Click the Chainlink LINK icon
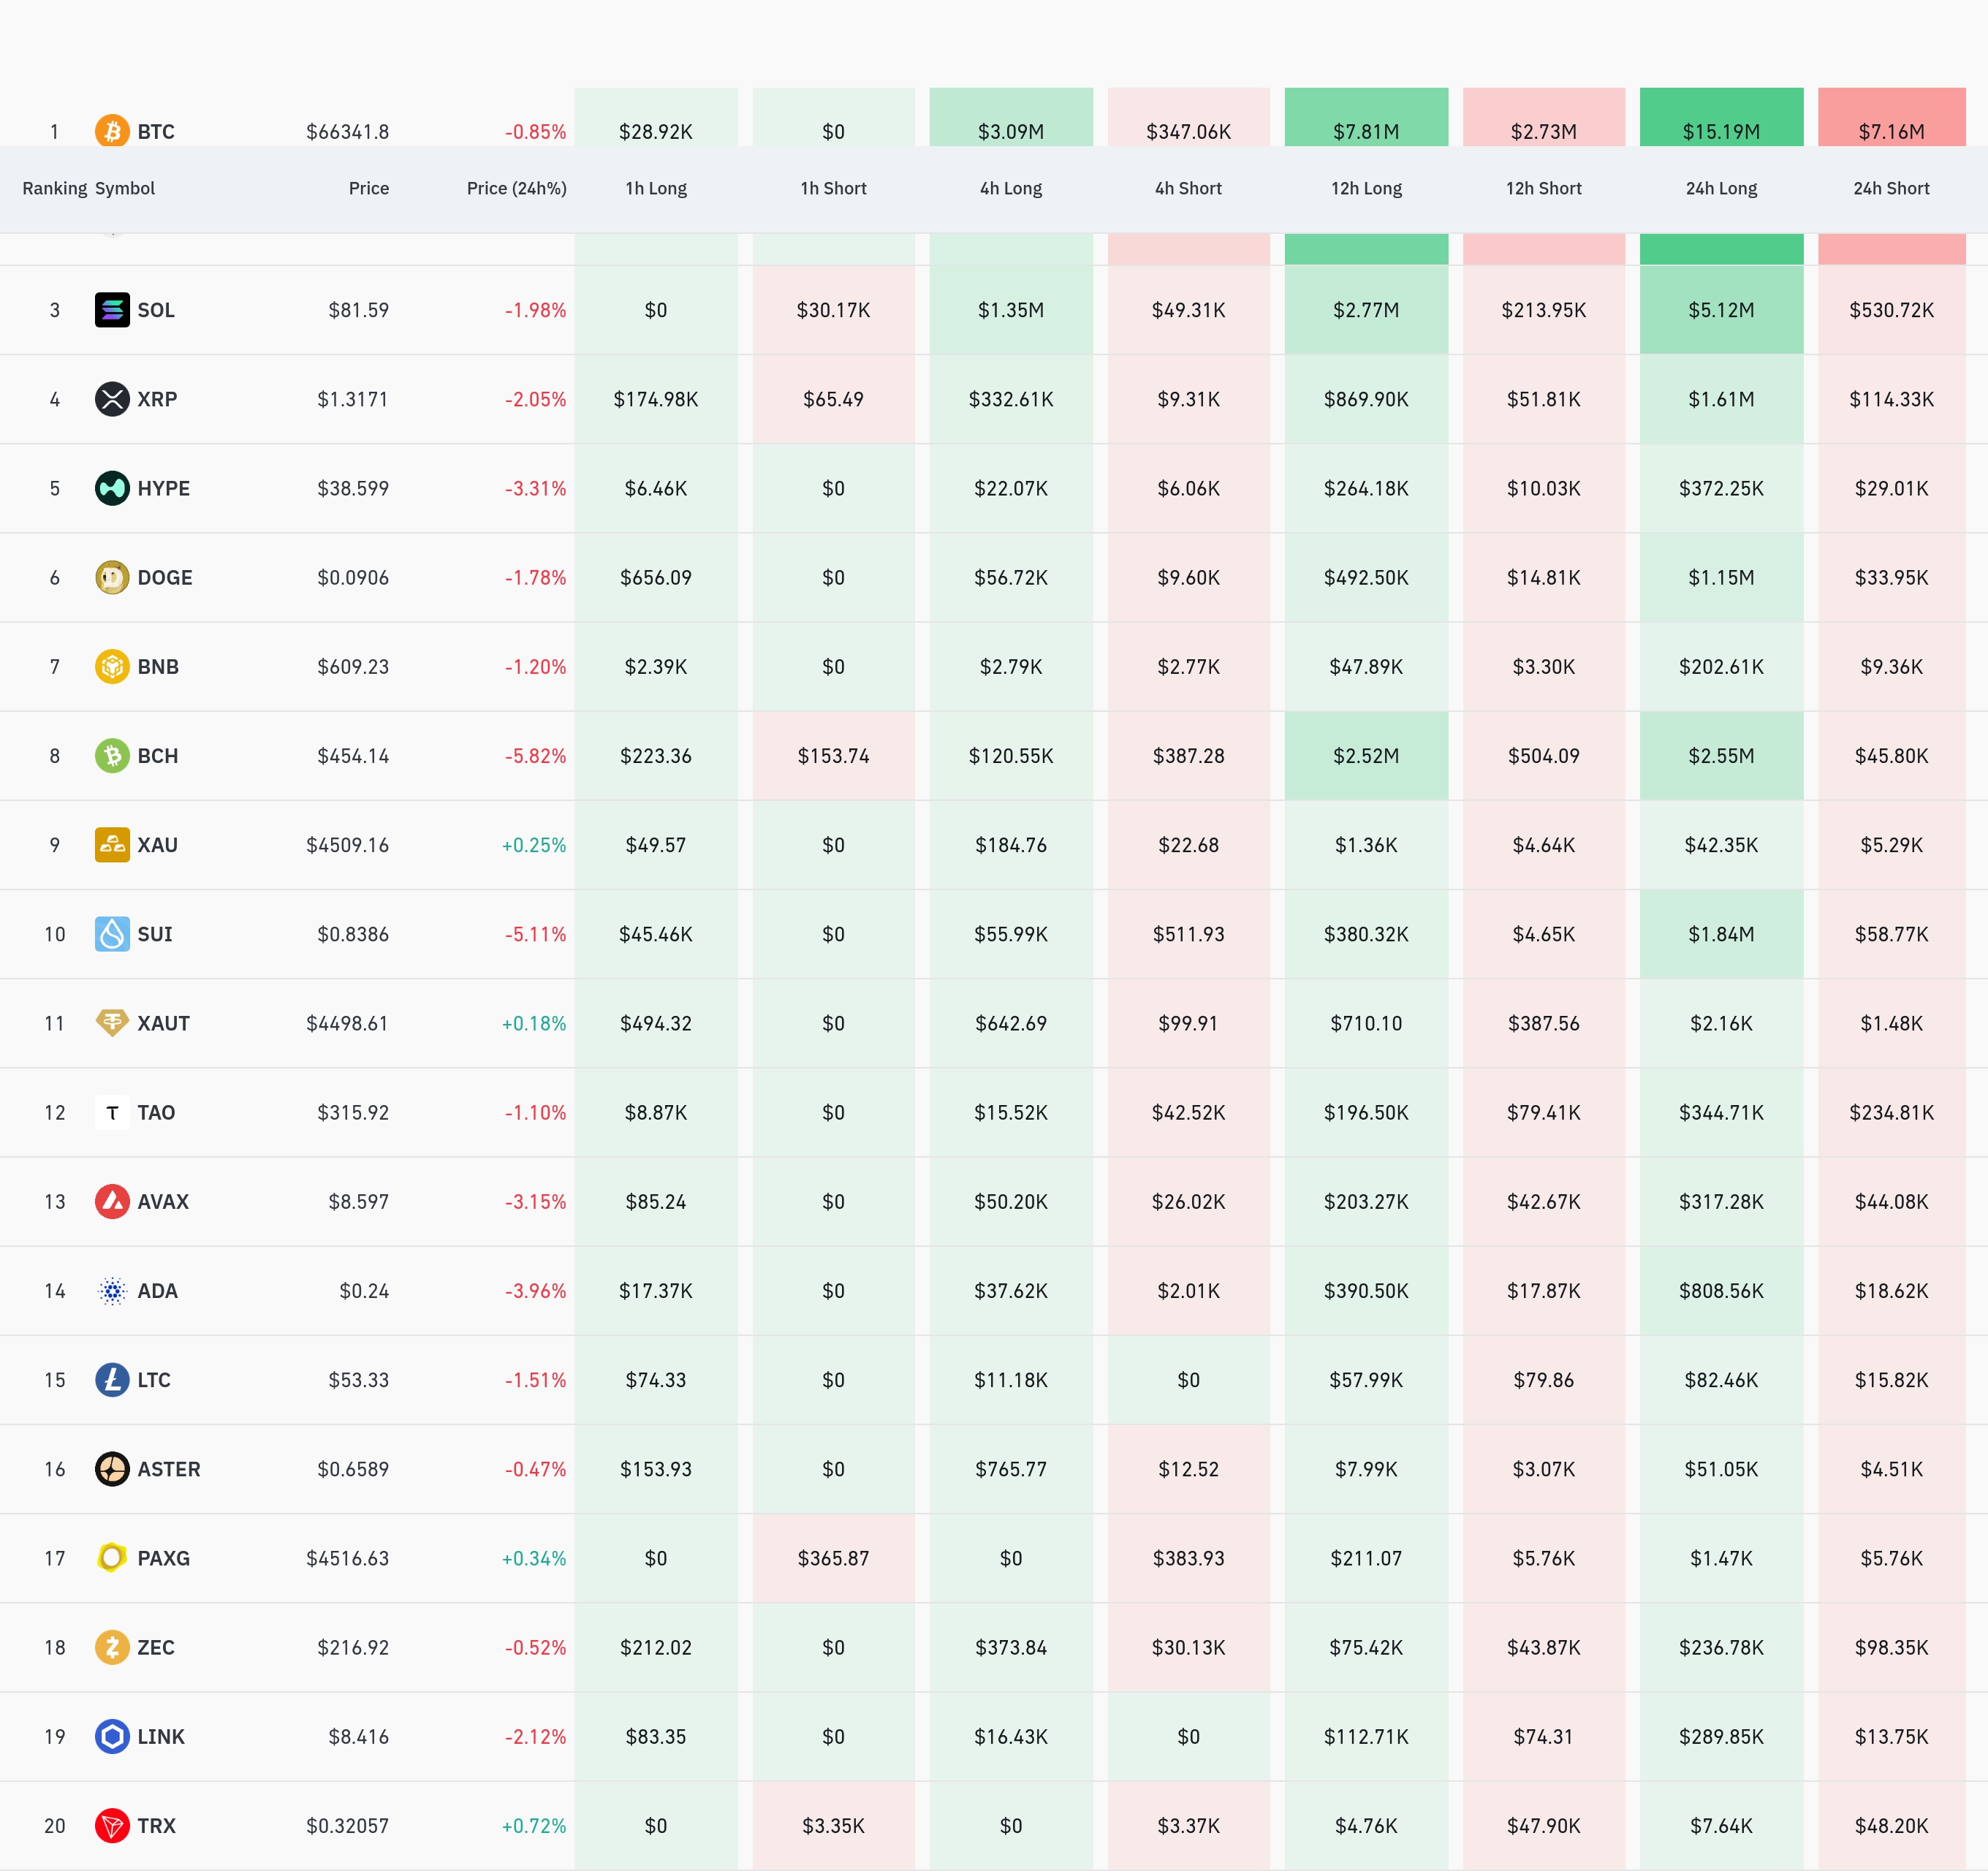Screen dimensions: 1988x1871 [x=112, y=1736]
